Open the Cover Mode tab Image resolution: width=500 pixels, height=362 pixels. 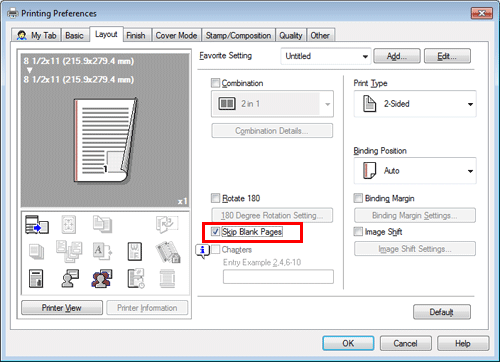176,35
